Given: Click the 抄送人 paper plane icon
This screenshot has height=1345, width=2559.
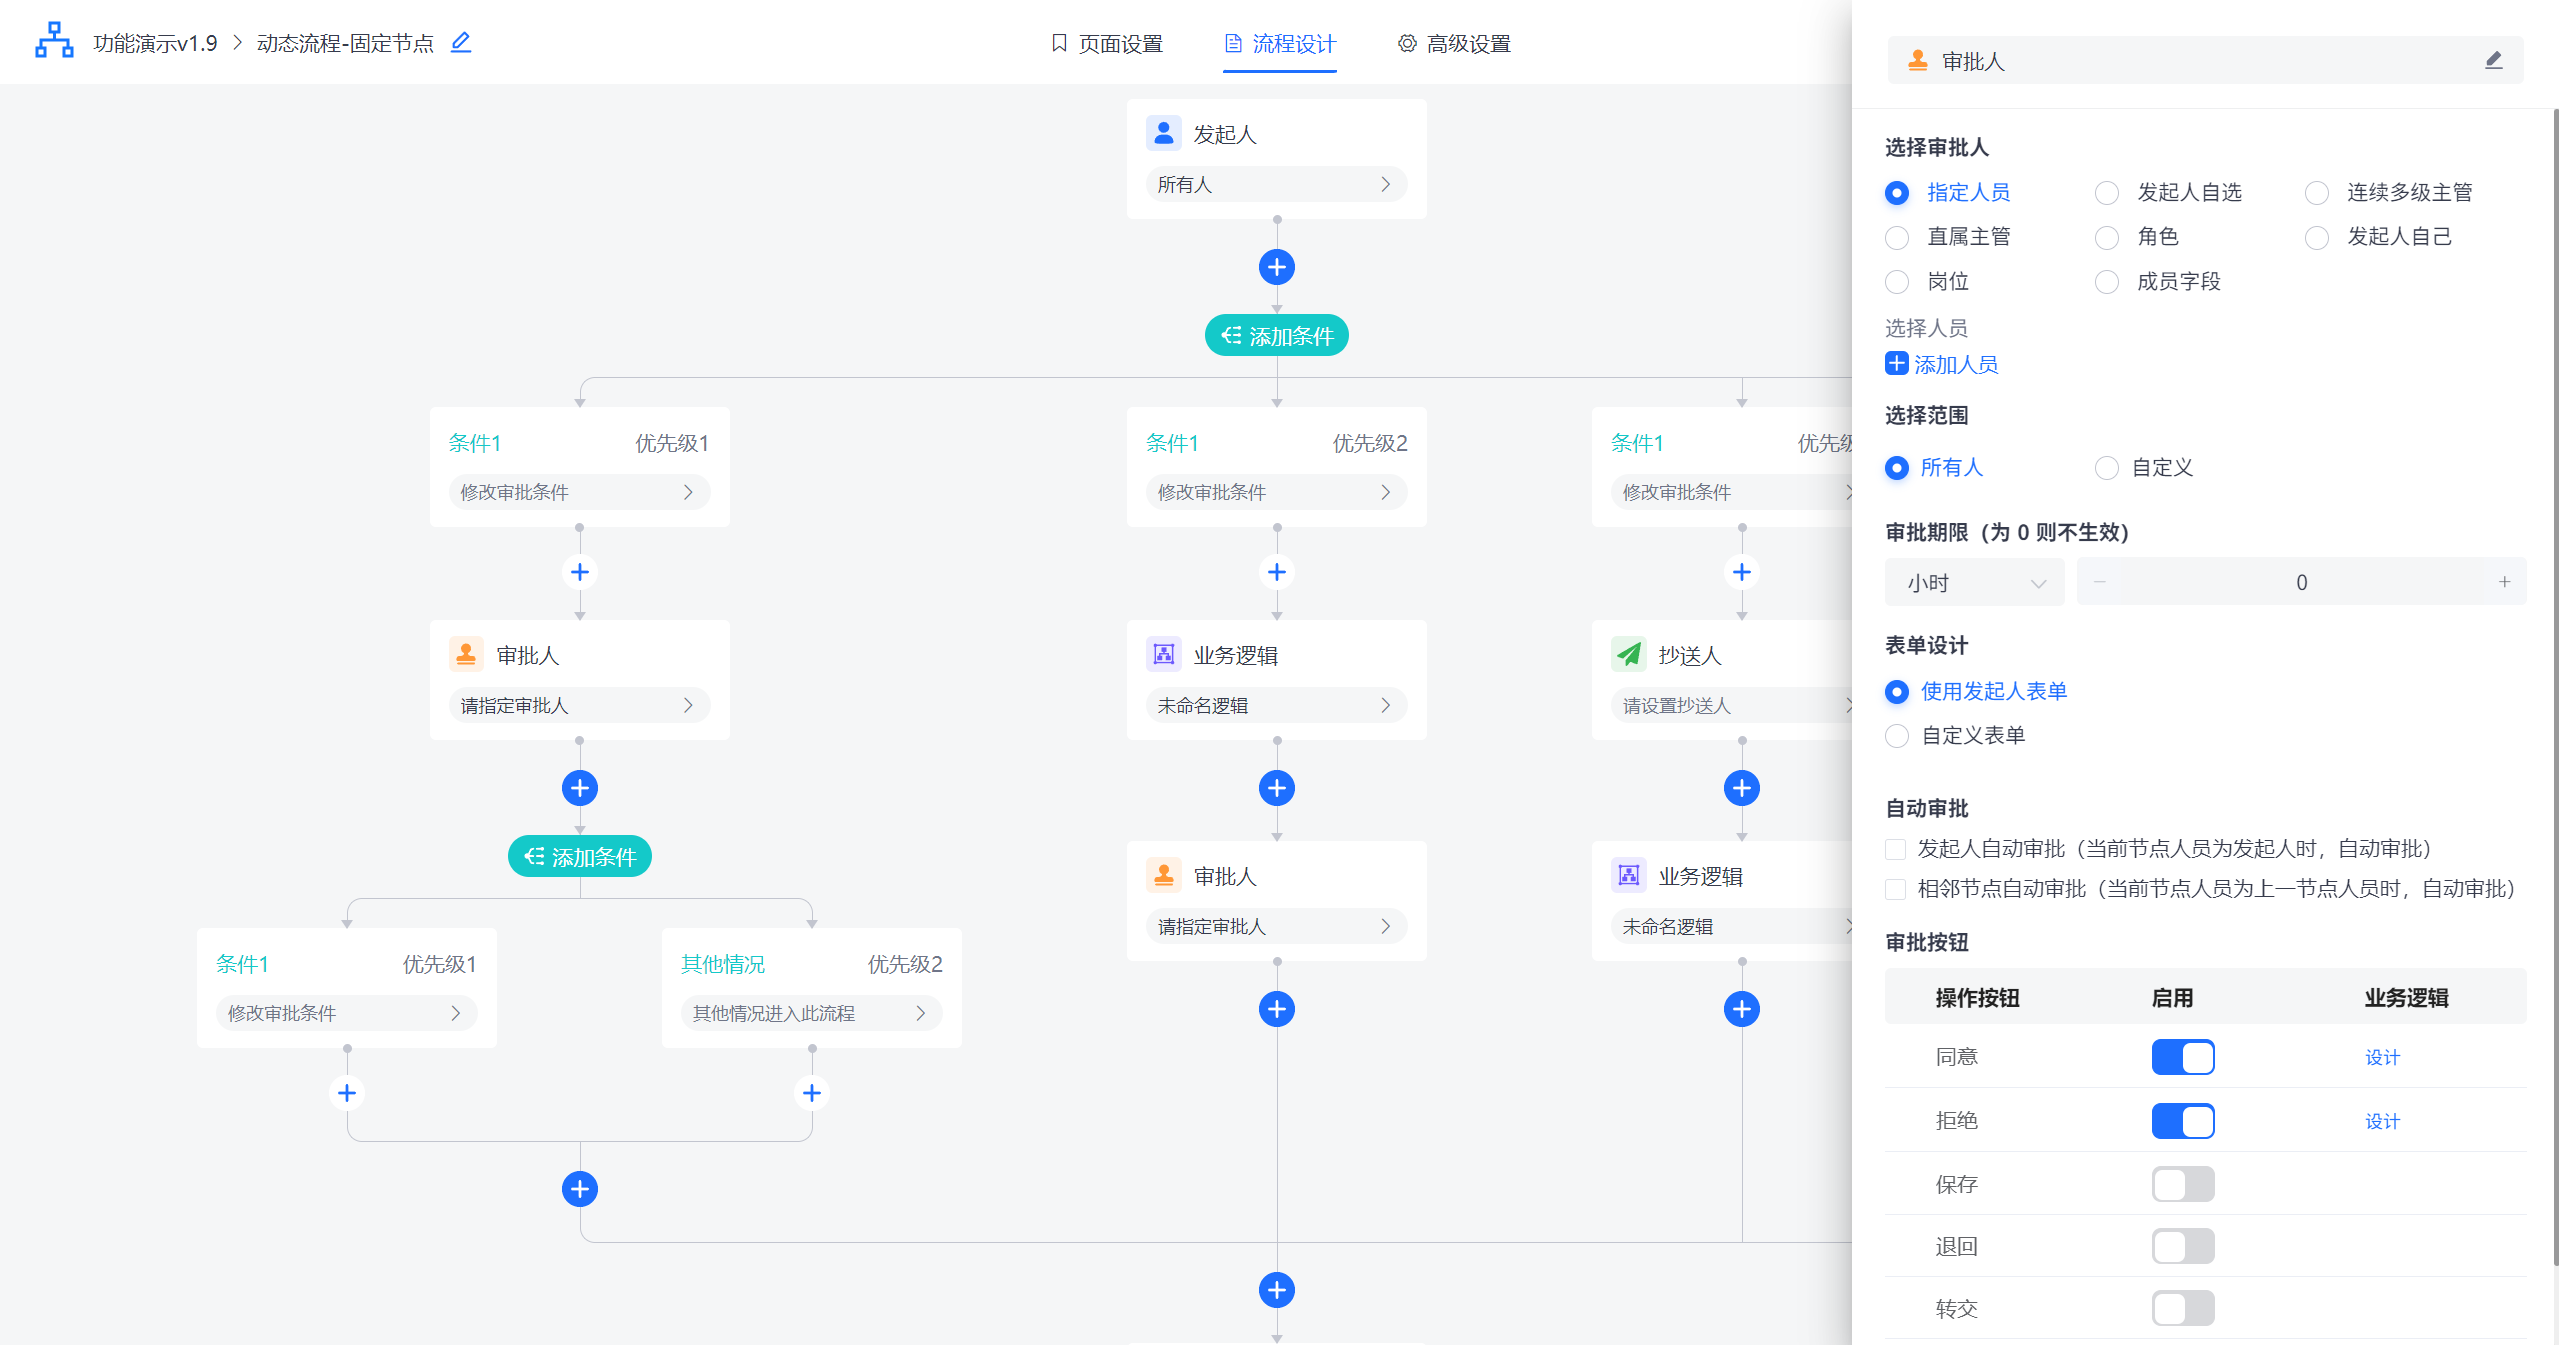Looking at the screenshot, I should point(1628,655).
